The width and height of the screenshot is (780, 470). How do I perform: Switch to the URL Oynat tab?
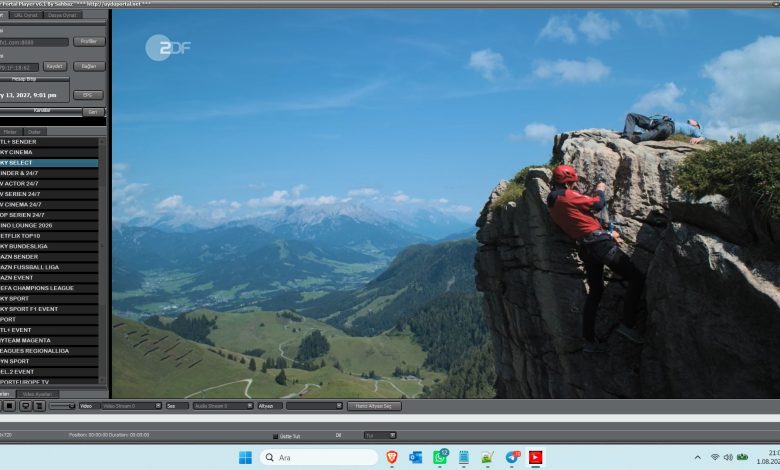coord(26,15)
